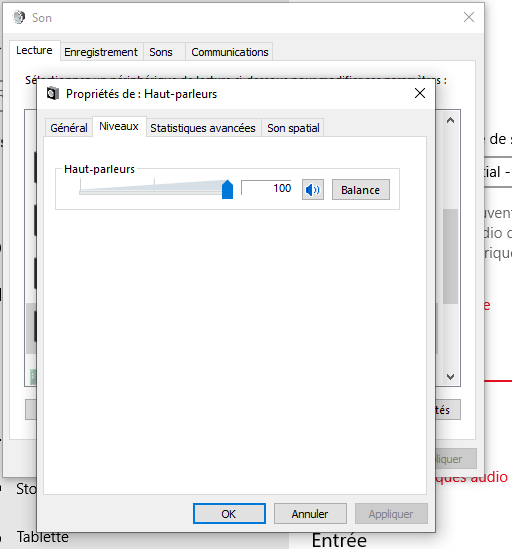
Task: Confirm with the OK button
Action: point(229,514)
